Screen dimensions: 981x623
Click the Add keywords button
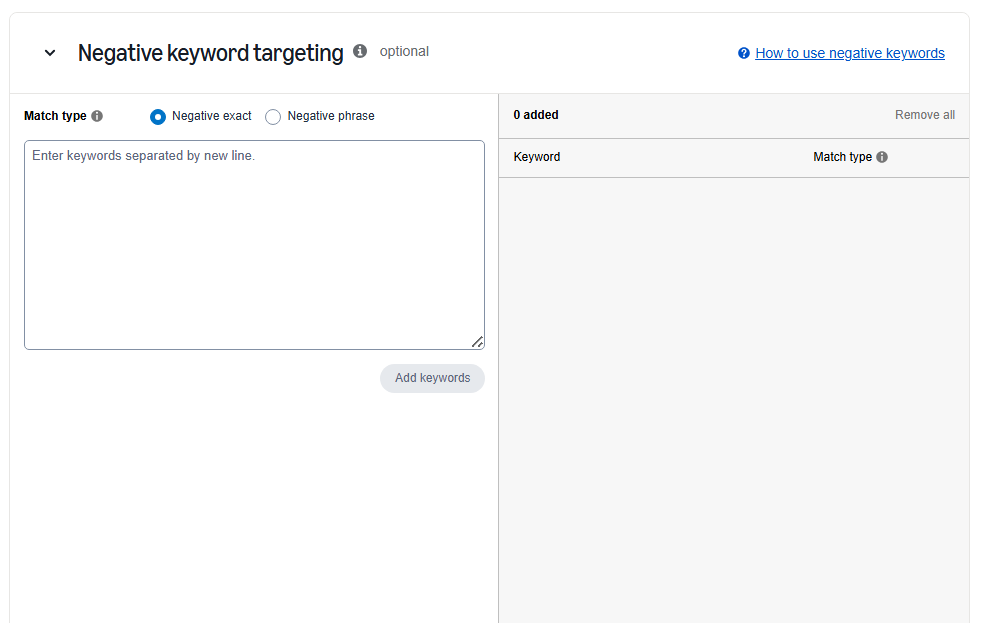coord(432,378)
